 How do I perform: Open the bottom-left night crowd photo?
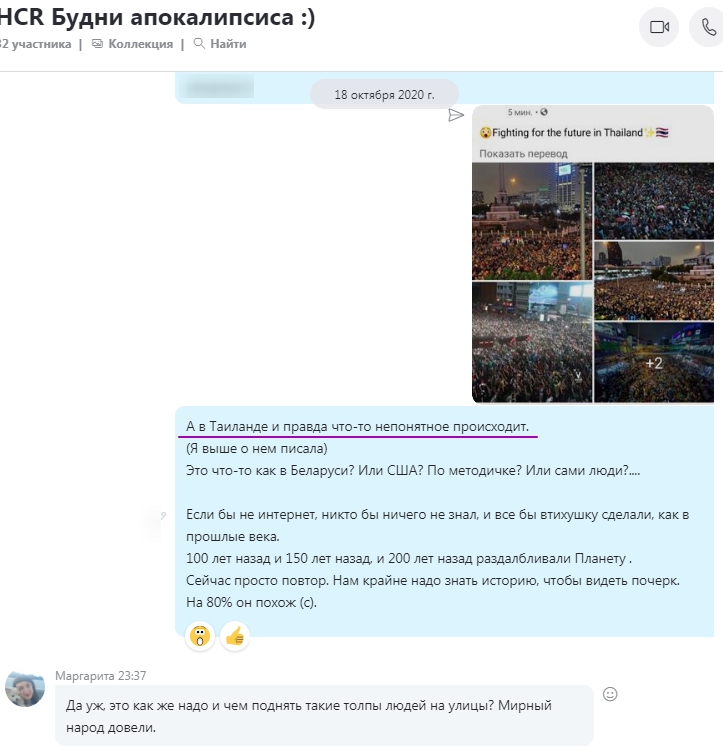click(532, 342)
